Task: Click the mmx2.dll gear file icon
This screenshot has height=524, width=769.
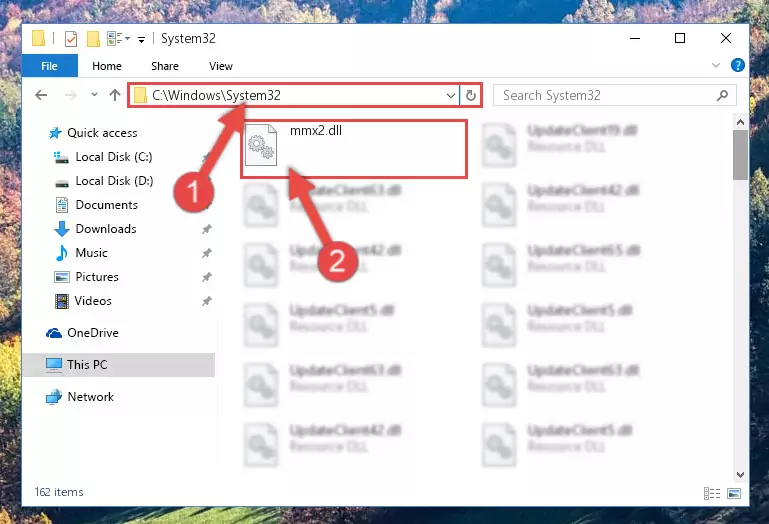Action: point(261,145)
